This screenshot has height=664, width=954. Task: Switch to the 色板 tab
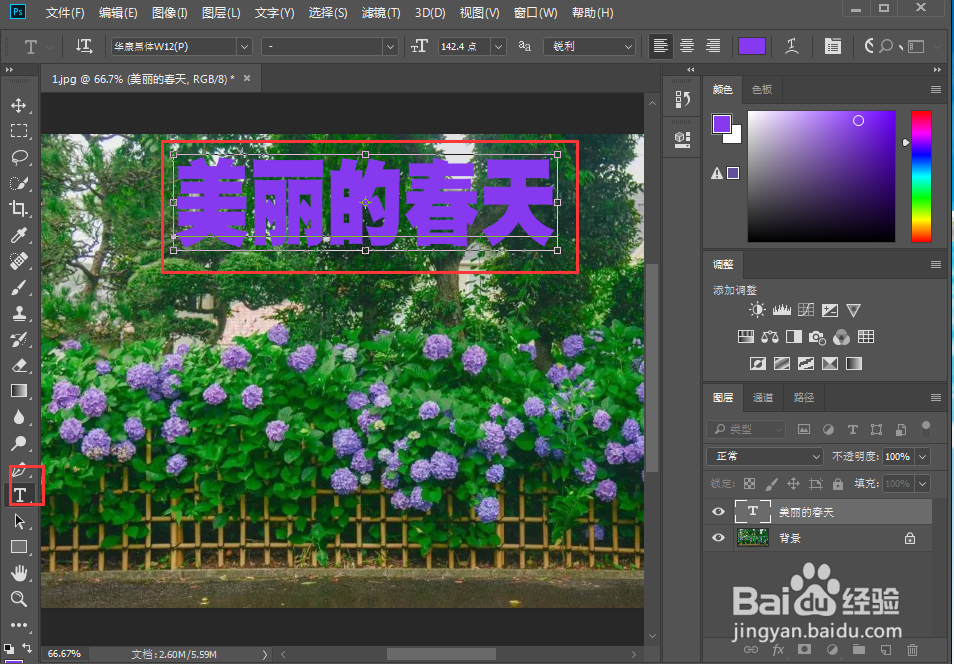click(x=762, y=89)
